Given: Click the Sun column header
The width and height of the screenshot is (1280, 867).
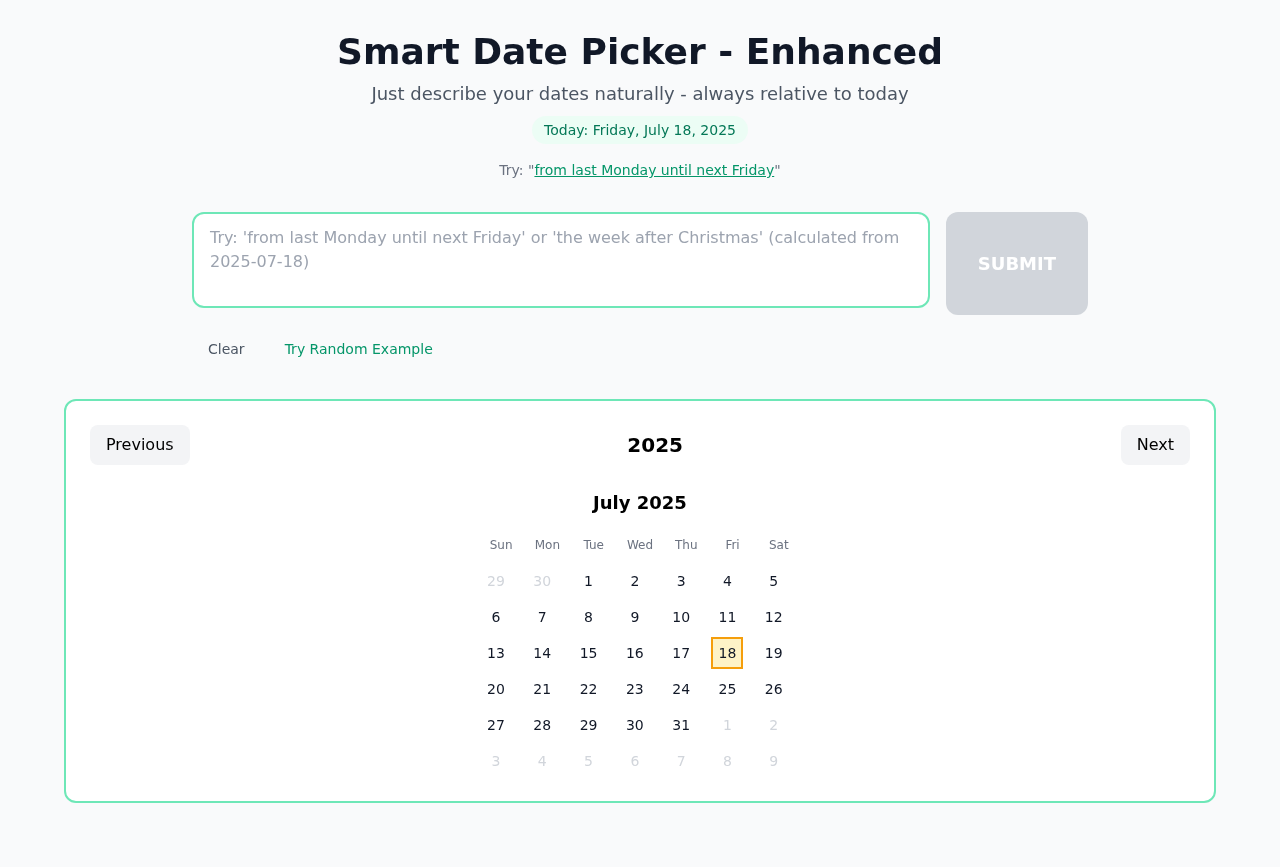Looking at the screenshot, I should pyautogui.click(x=500, y=545).
